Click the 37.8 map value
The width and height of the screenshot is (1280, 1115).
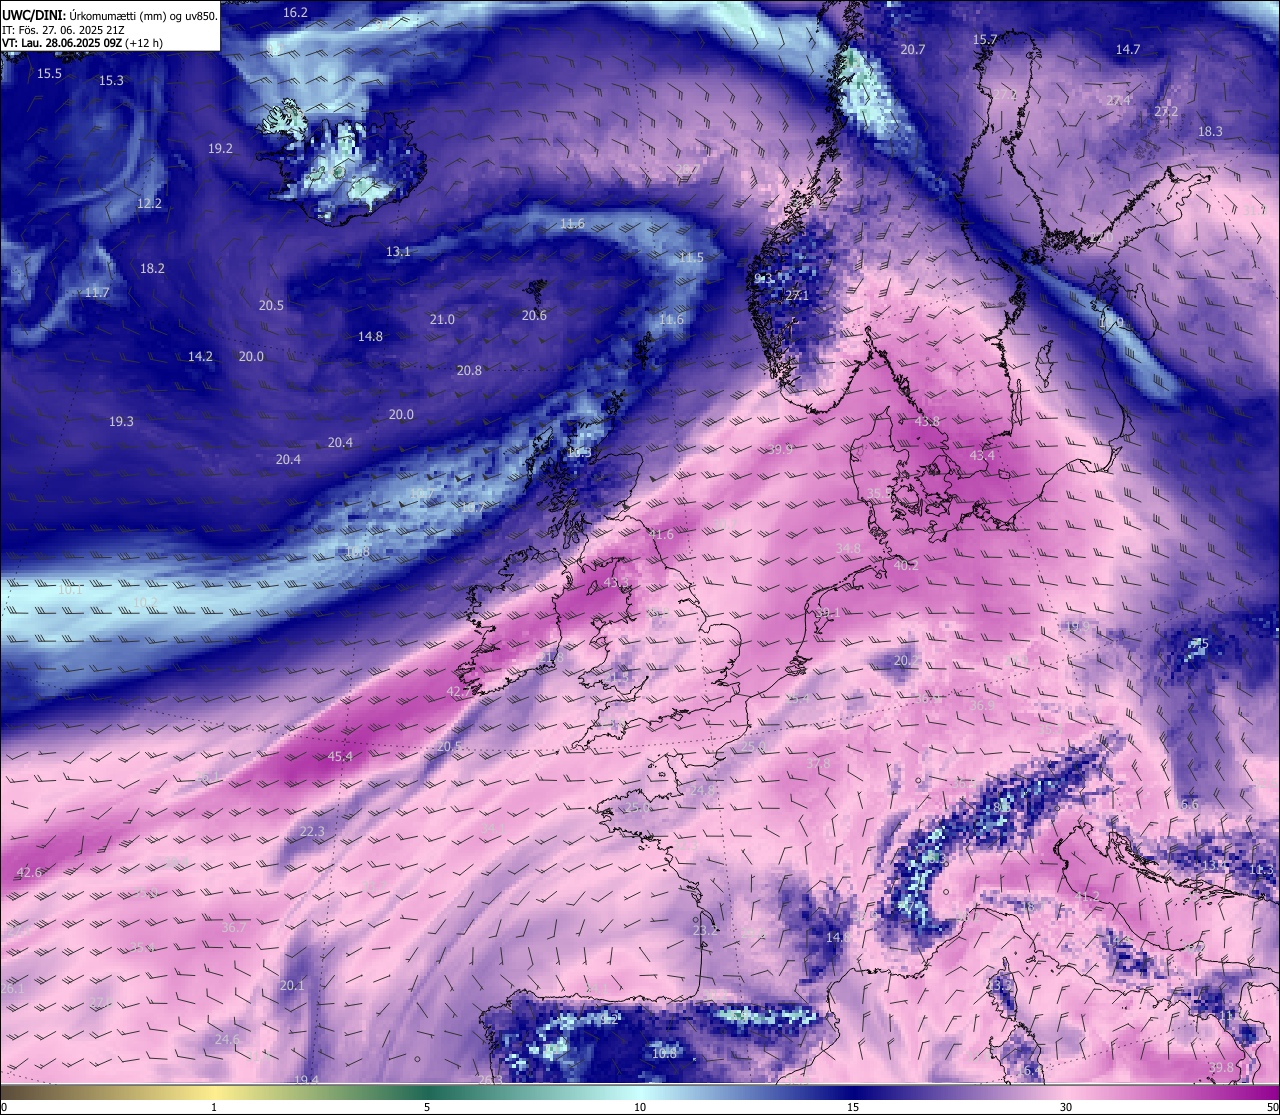click(818, 764)
